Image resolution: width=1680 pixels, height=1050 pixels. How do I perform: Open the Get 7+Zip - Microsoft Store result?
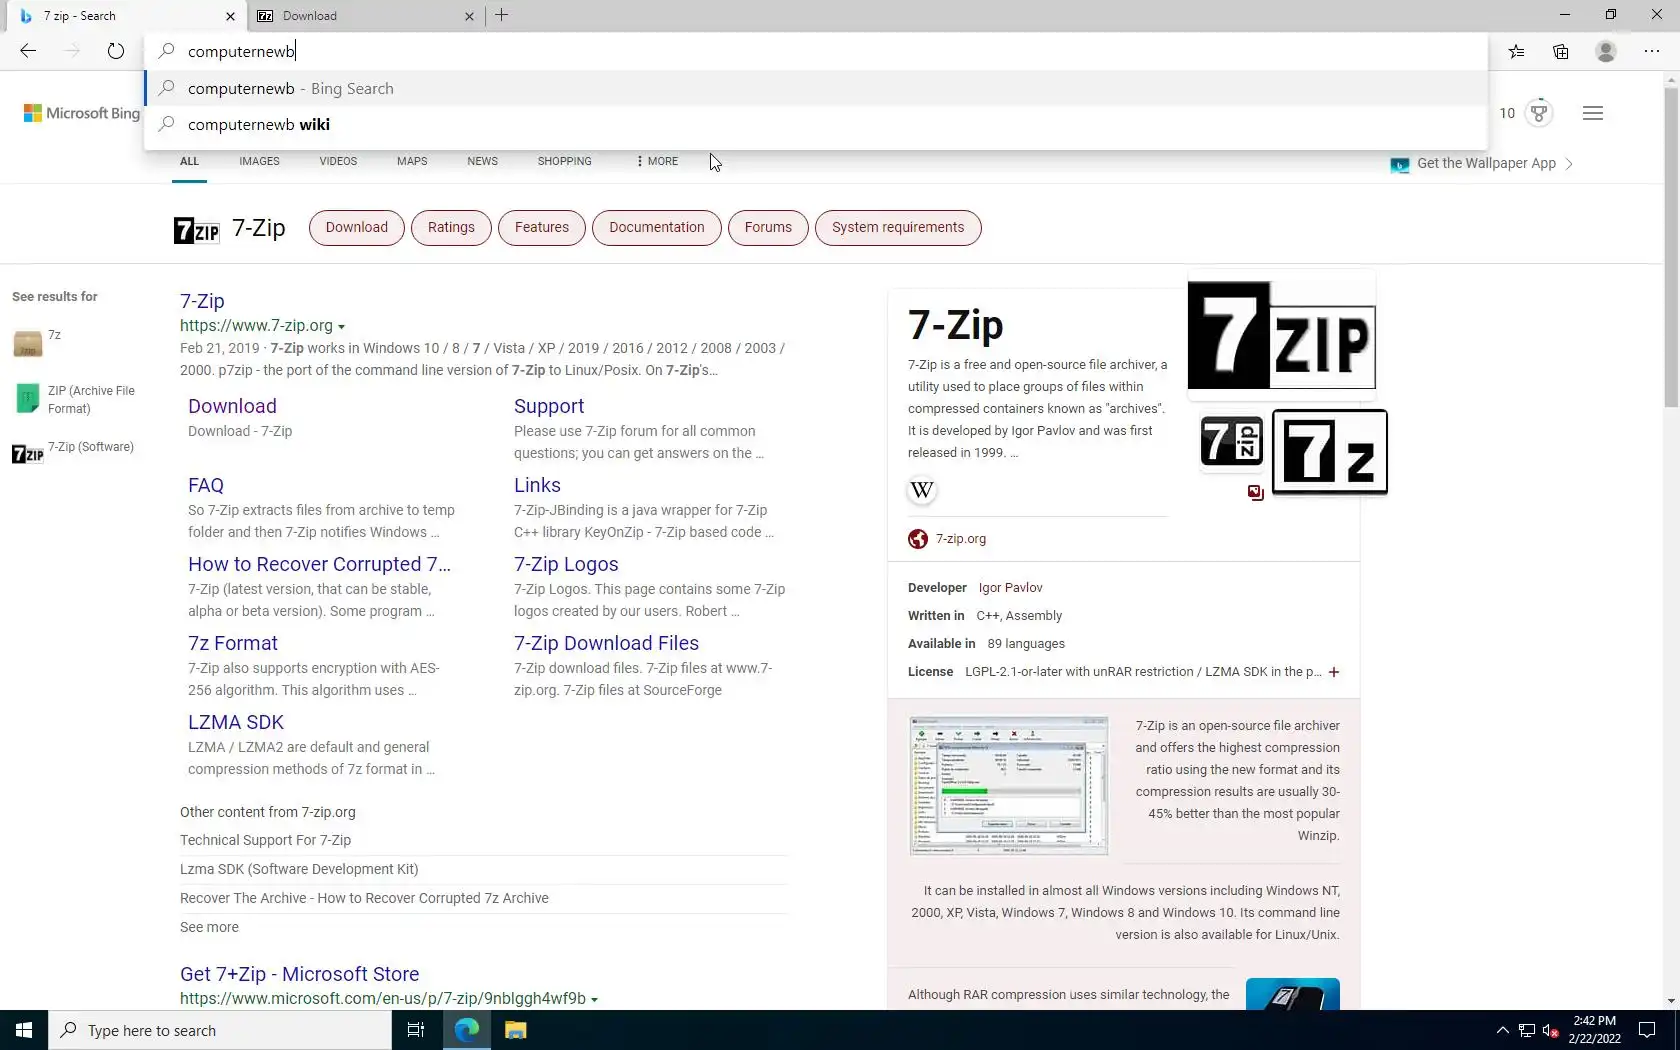click(x=299, y=974)
